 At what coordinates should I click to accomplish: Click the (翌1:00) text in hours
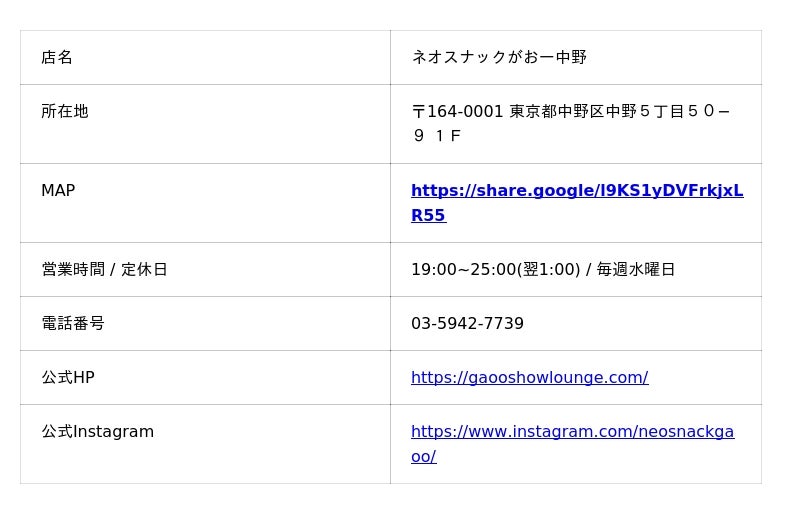pyautogui.click(x=548, y=270)
